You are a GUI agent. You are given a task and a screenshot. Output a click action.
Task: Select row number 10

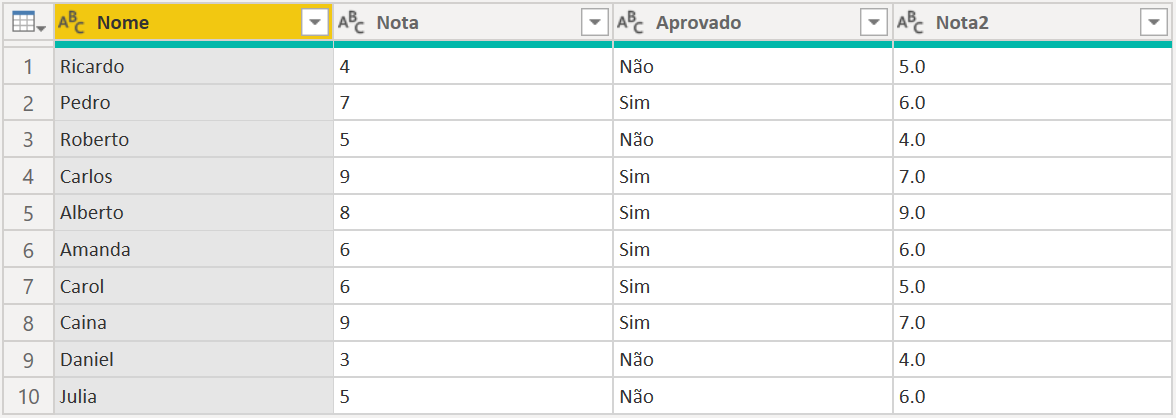[x=28, y=397]
